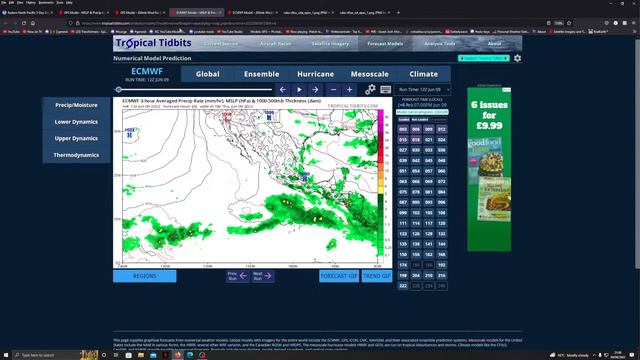Open the Aircraft Recon menu
The image size is (640, 360).
pos(276,44)
